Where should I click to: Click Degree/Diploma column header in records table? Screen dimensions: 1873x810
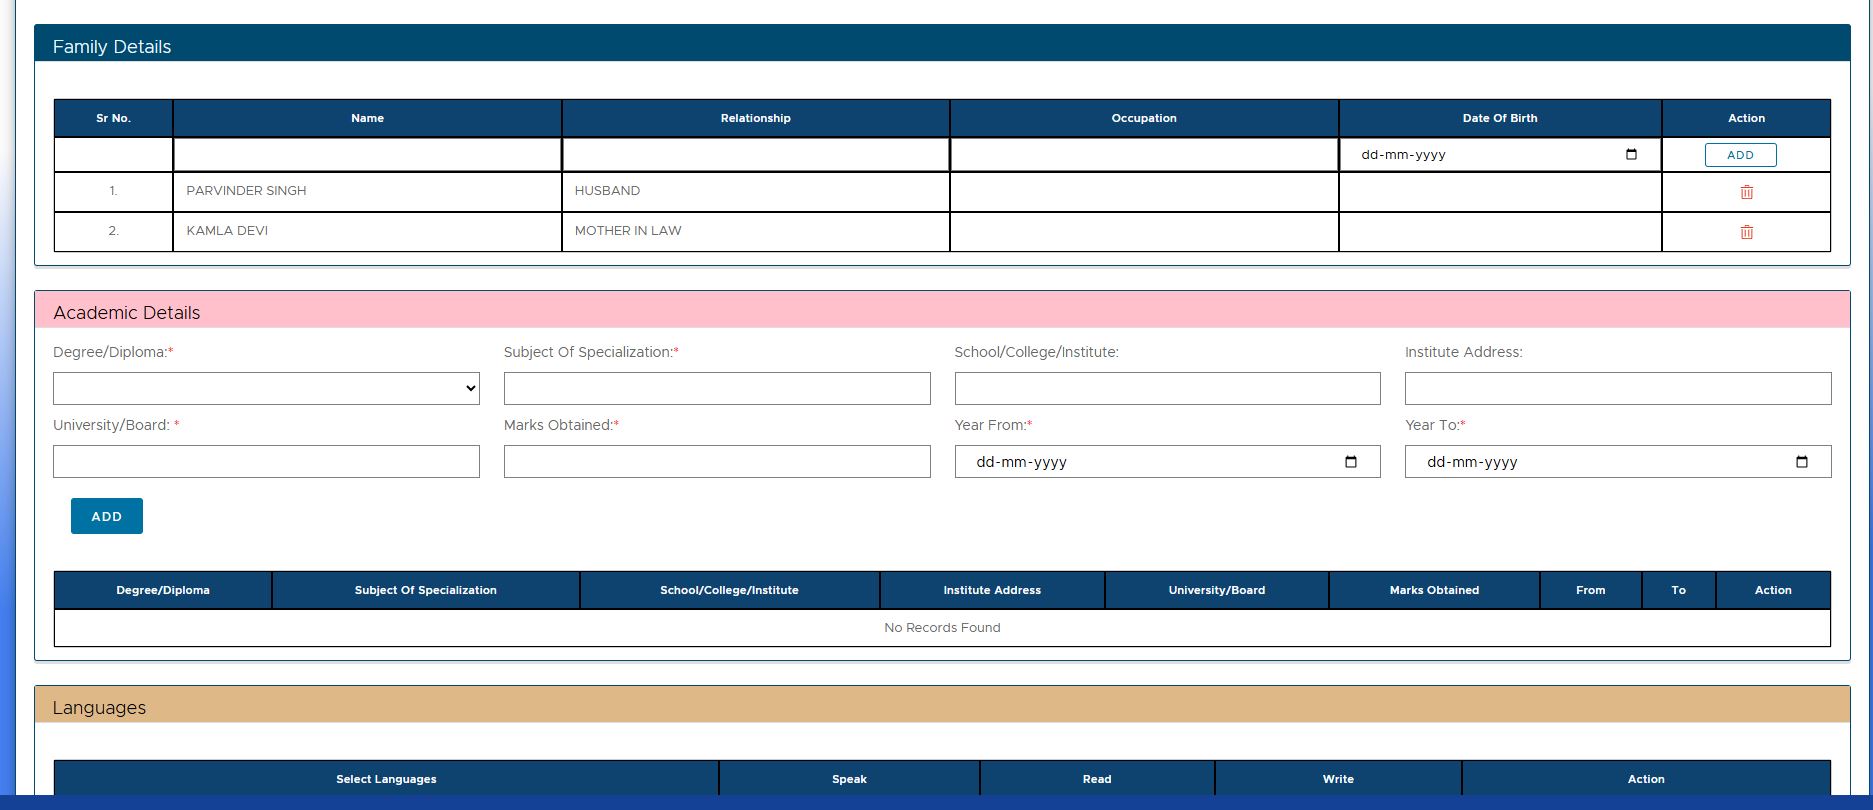click(163, 590)
